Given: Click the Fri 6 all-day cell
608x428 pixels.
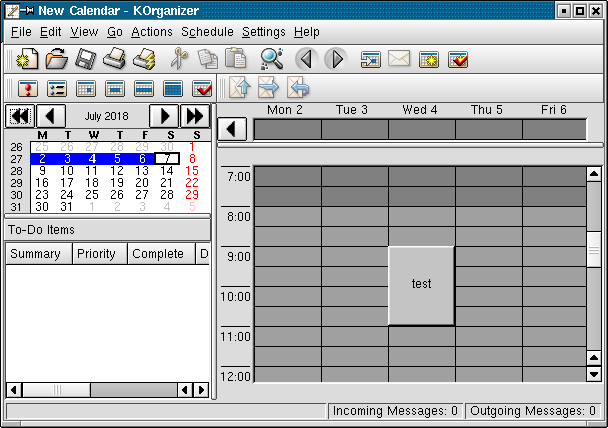Looking at the screenshot, I should [x=554, y=129].
